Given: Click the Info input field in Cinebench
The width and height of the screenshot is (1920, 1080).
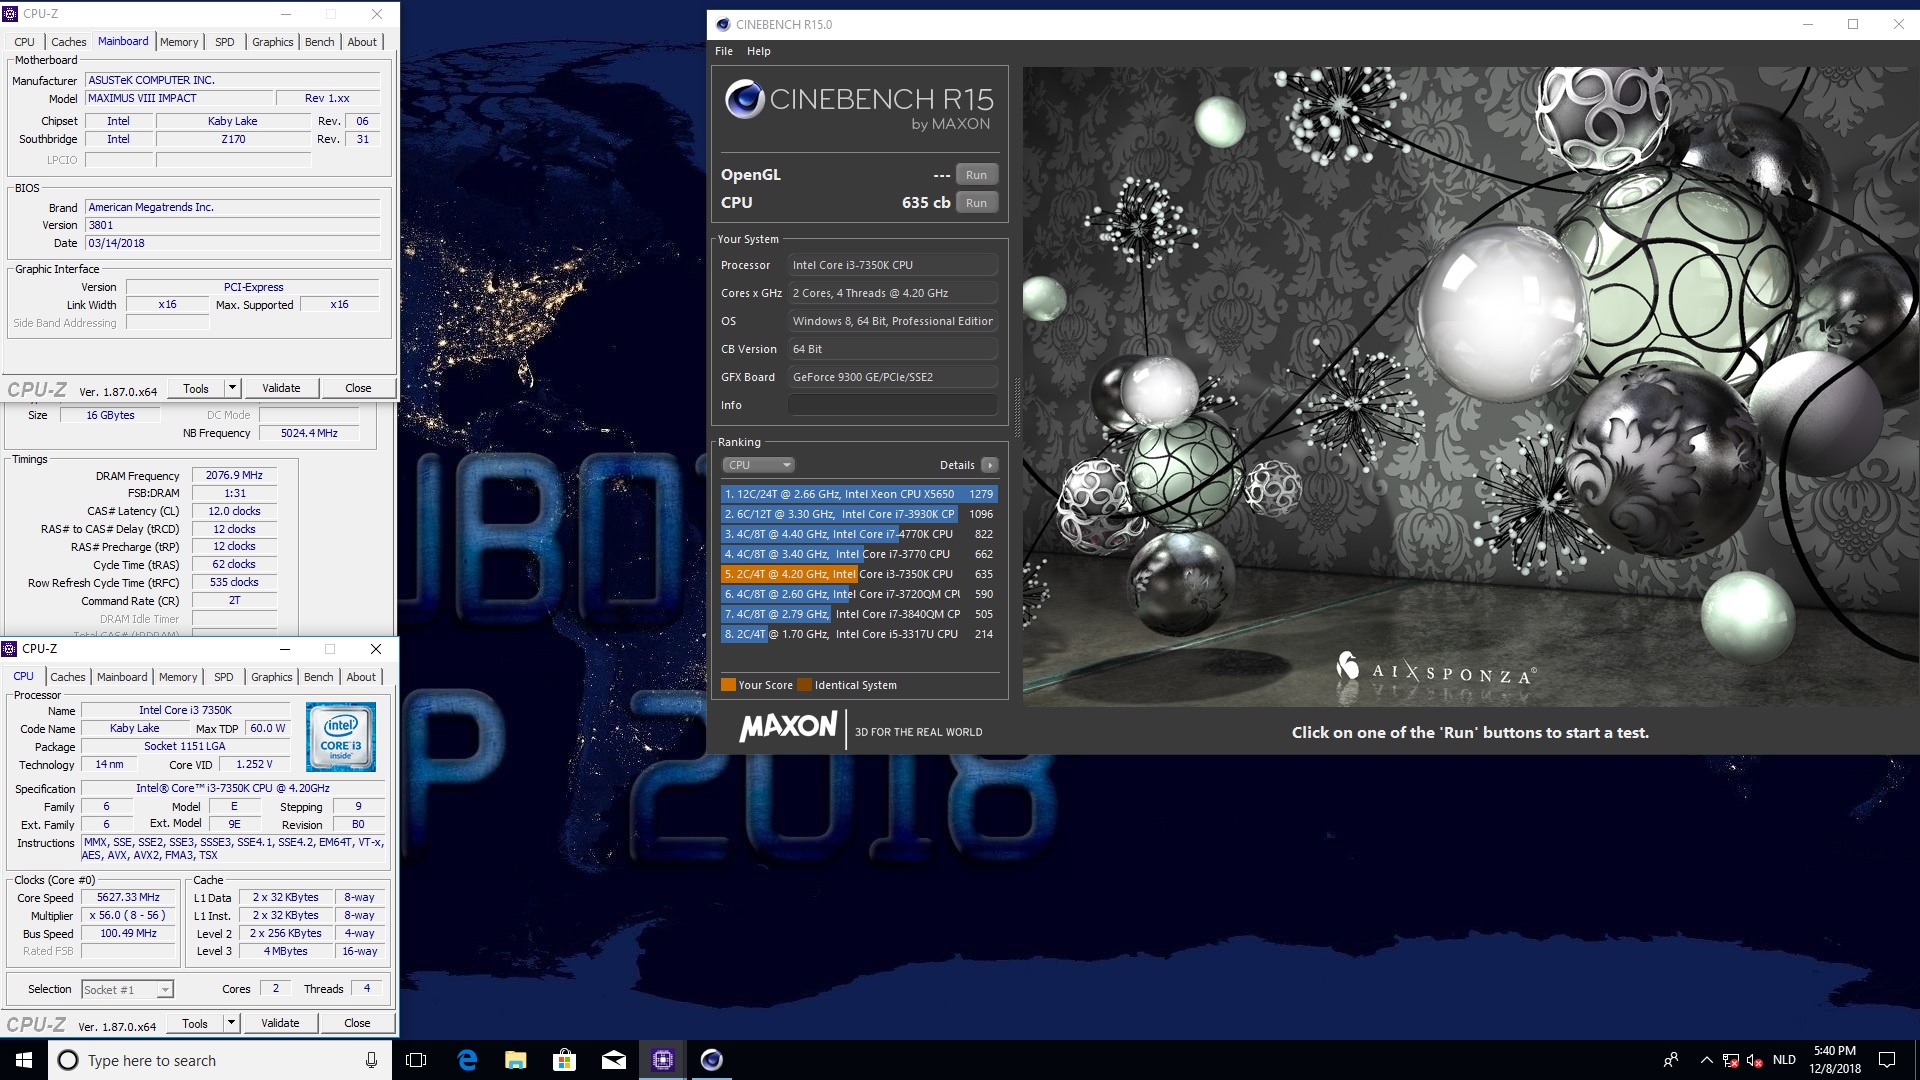Looking at the screenshot, I should coord(892,405).
